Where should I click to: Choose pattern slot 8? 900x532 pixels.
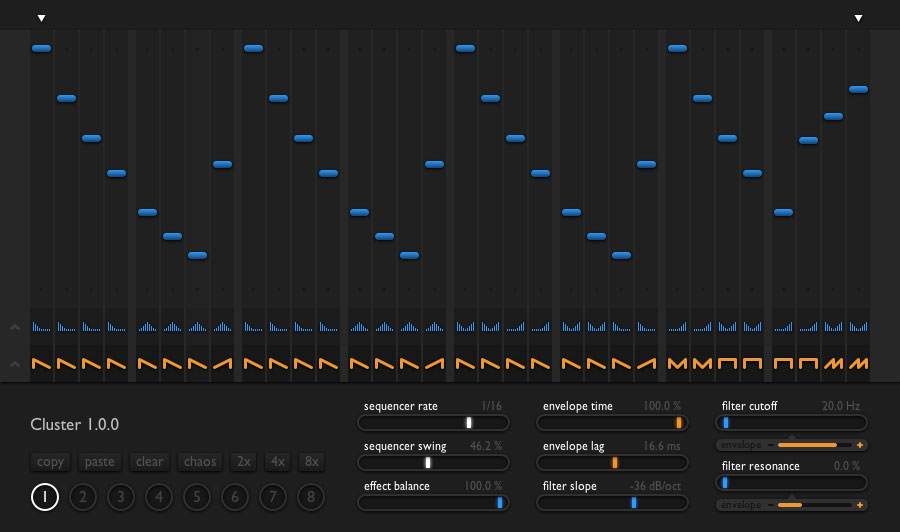(x=311, y=496)
